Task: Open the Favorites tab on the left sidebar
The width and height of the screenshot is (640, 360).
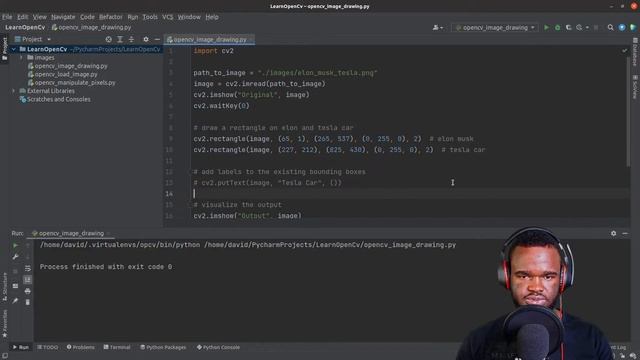Action: [x=4, y=323]
